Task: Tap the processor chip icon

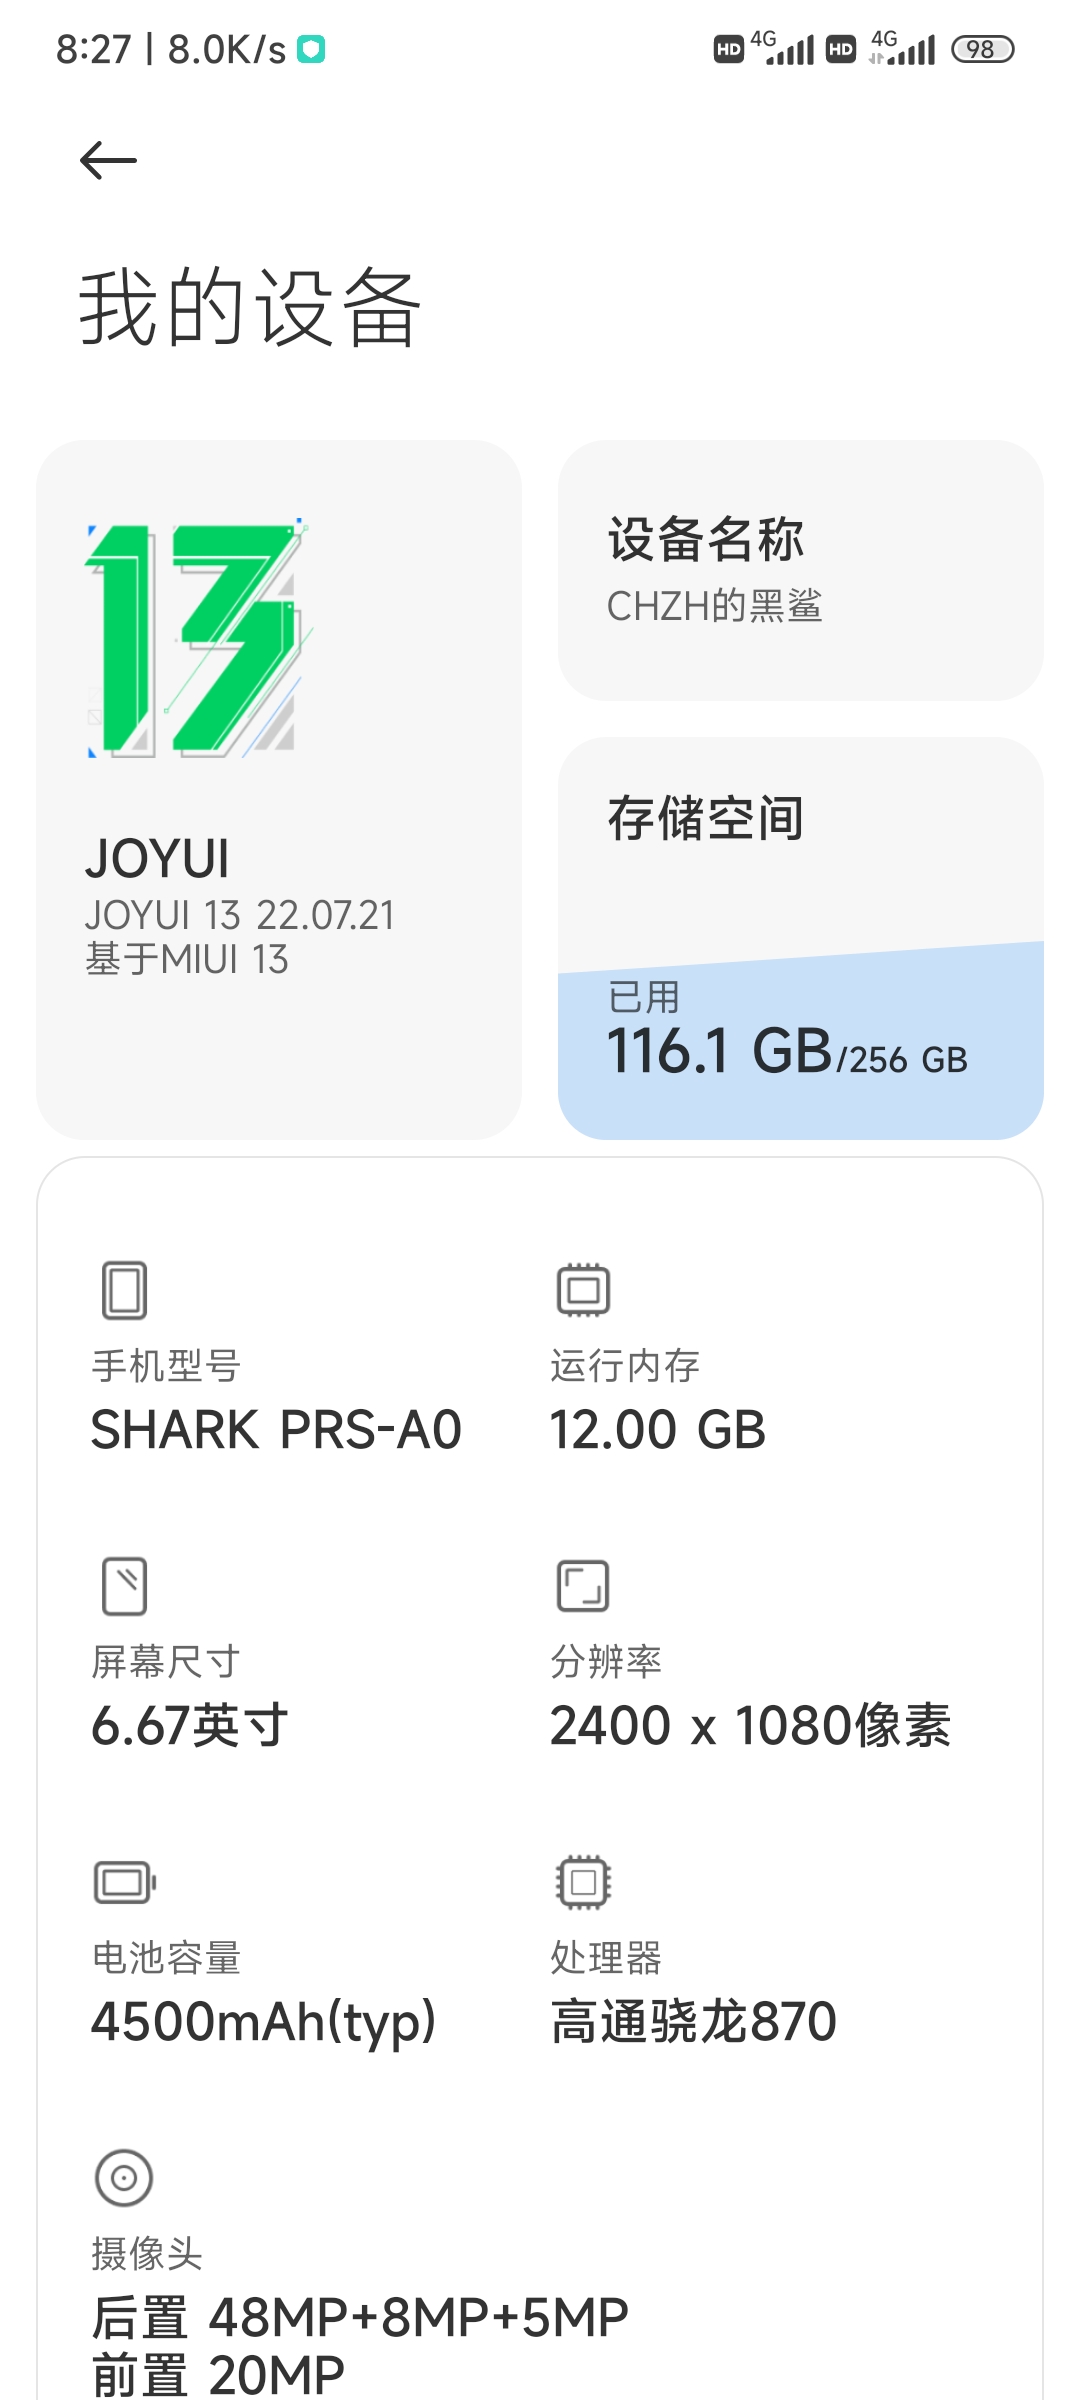Action: click(x=583, y=1882)
